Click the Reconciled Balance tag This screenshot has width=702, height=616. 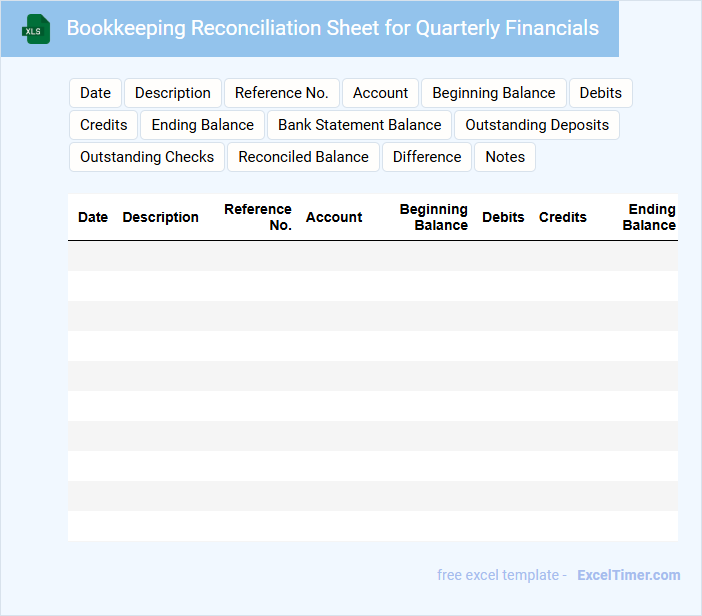click(303, 157)
